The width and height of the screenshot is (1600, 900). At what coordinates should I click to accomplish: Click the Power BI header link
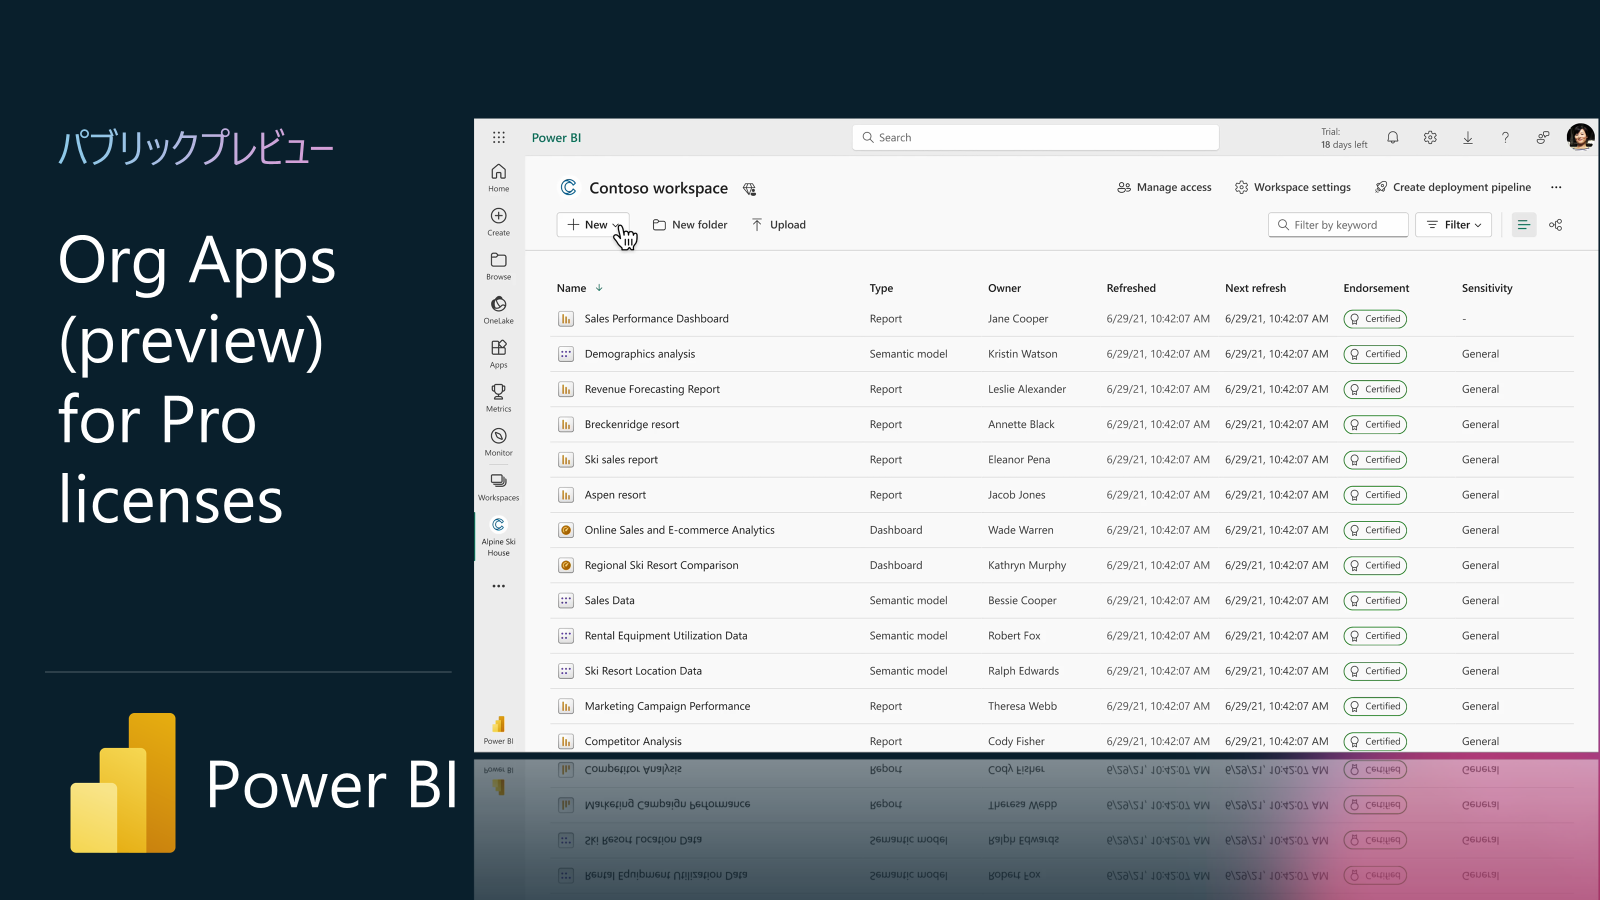point(556,138)
